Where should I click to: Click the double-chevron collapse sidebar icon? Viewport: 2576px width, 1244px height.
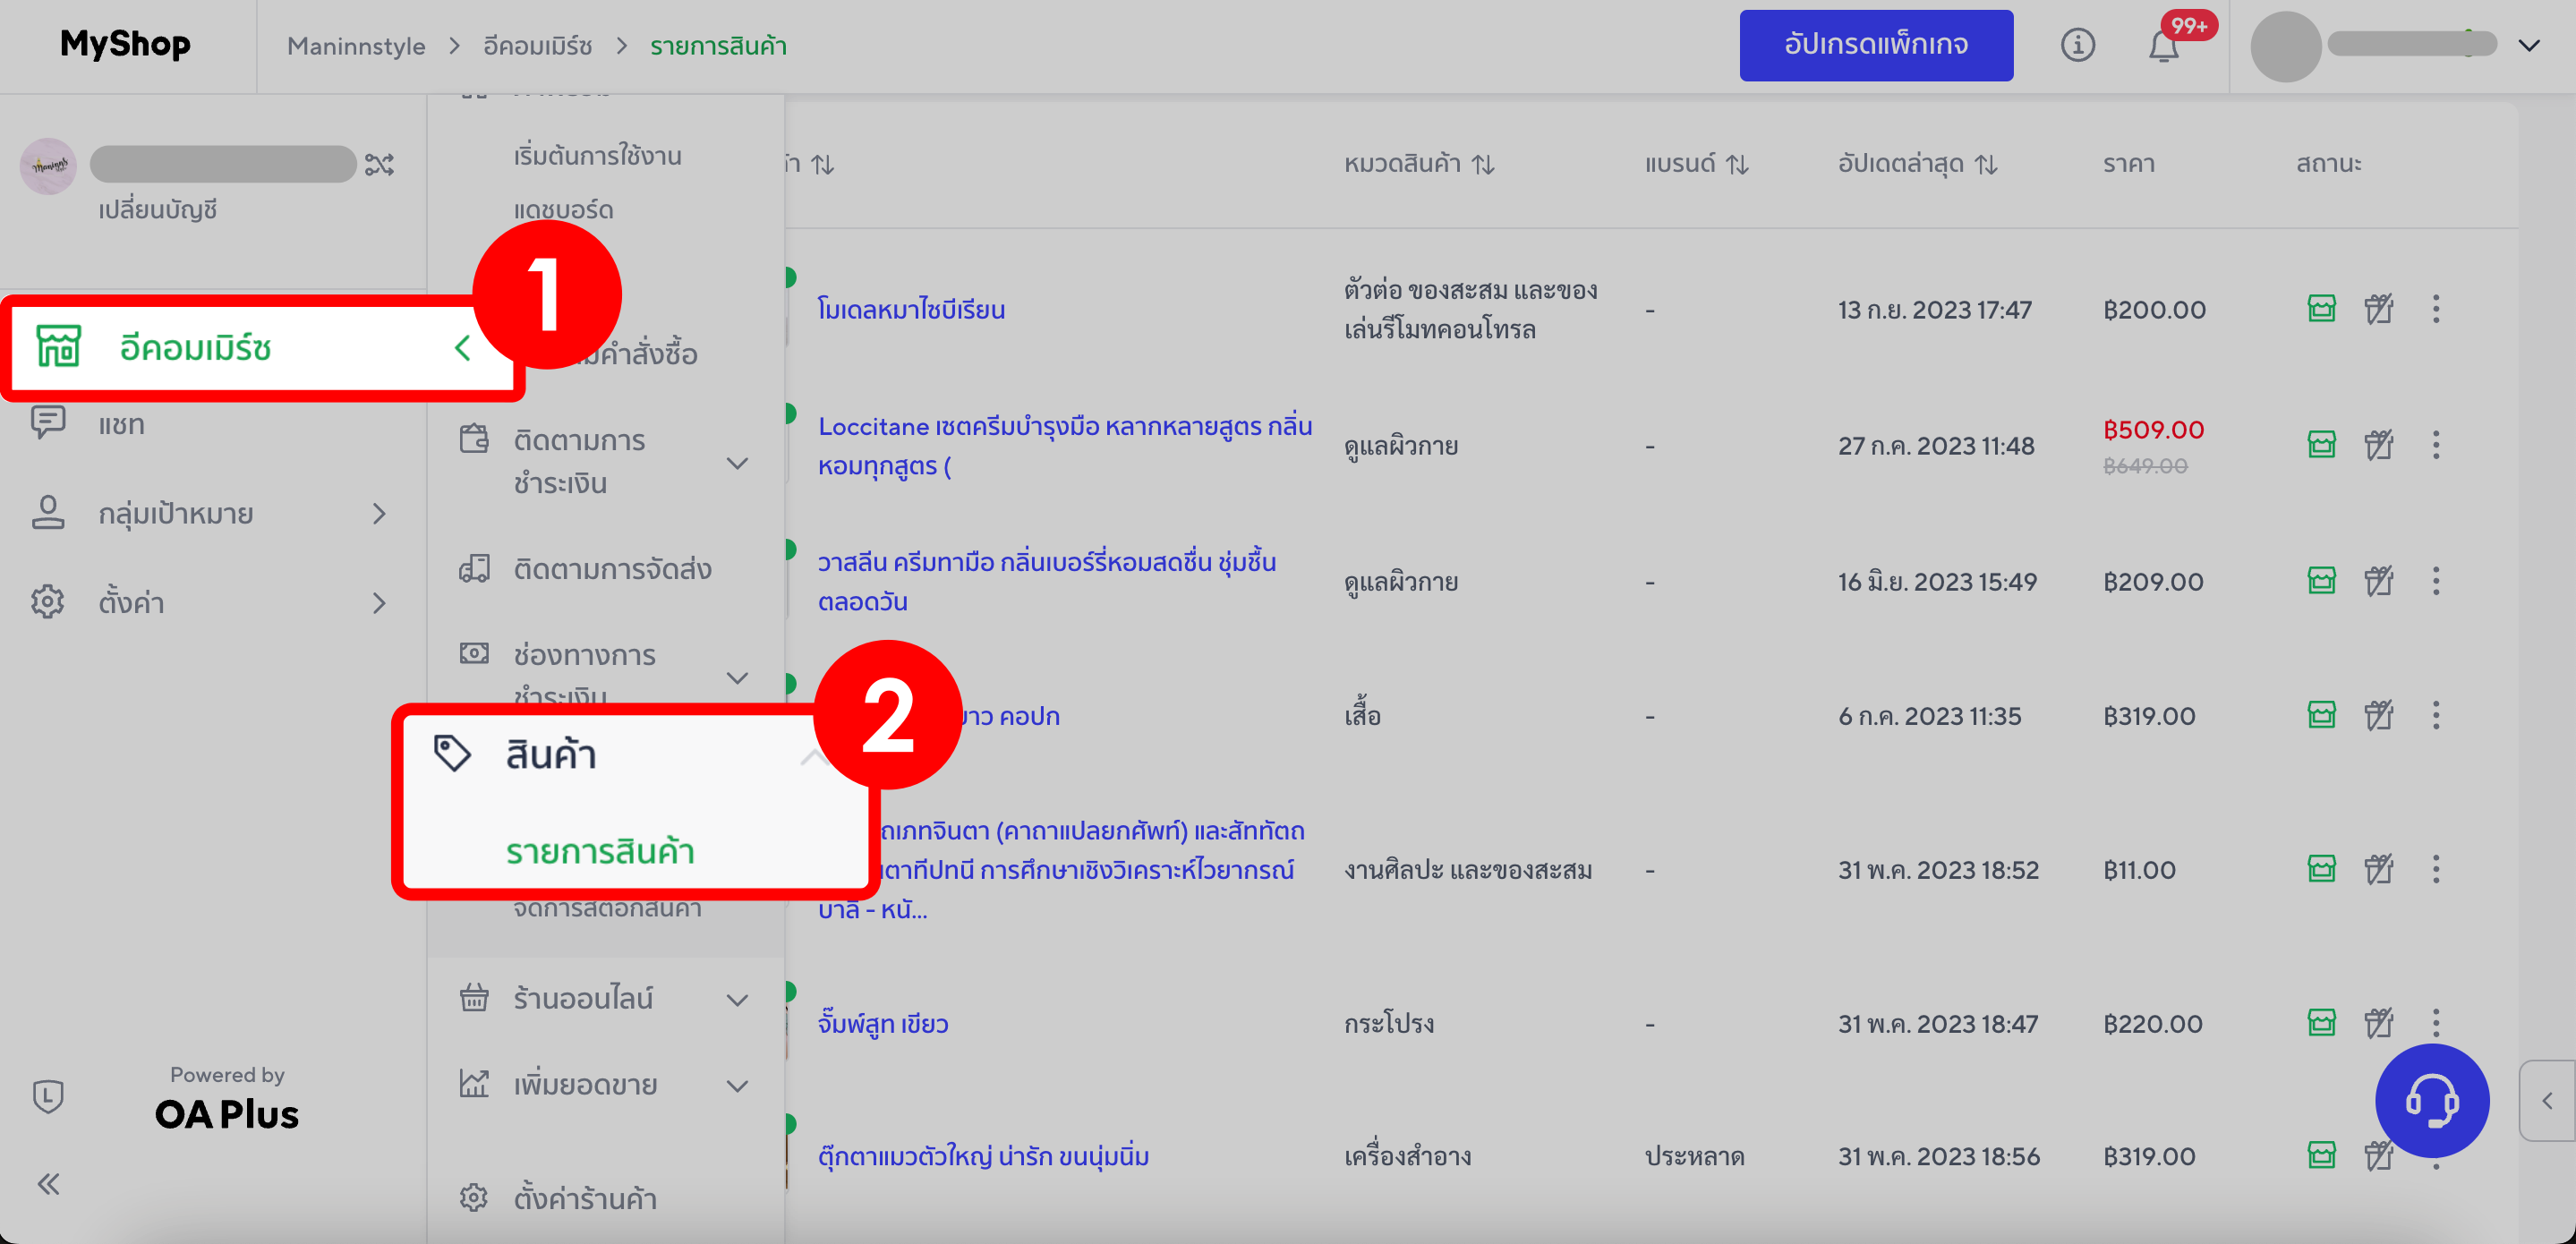click(48, 1184)
